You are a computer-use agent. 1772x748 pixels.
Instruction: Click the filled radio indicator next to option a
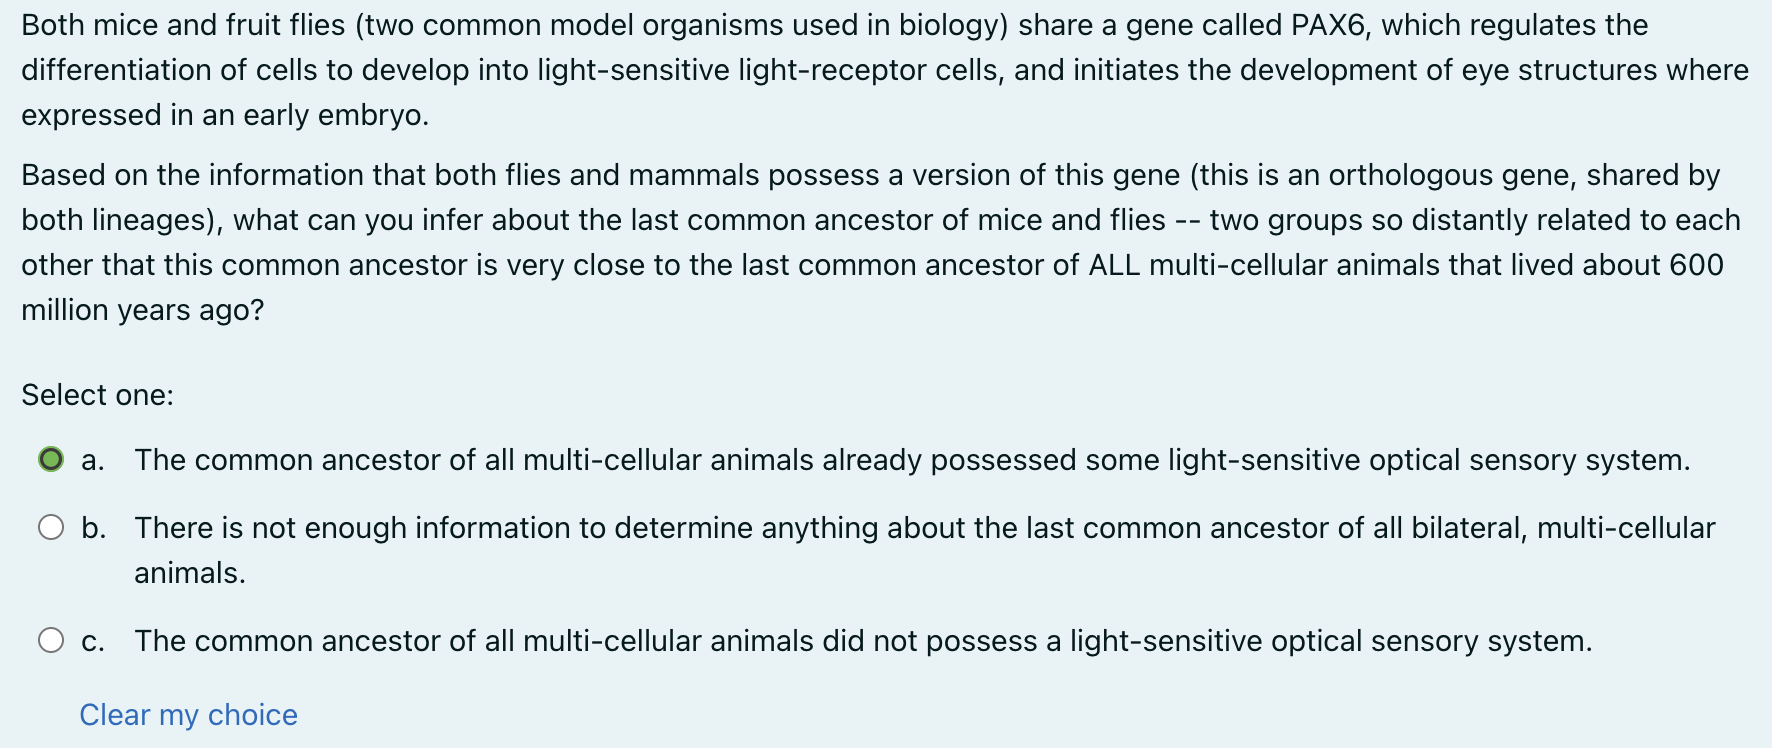50,459
